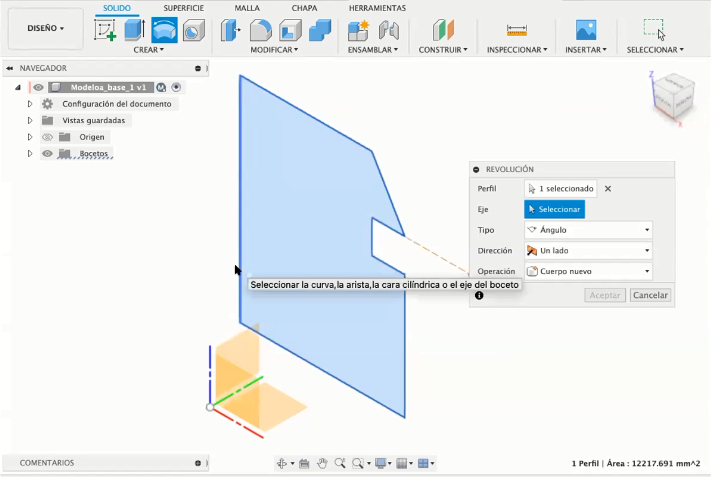Image resolution: width=711 pixels, height=477 pixels.
Task: Open the Seleccionar dropdown menu
Action: pos(655,50)
